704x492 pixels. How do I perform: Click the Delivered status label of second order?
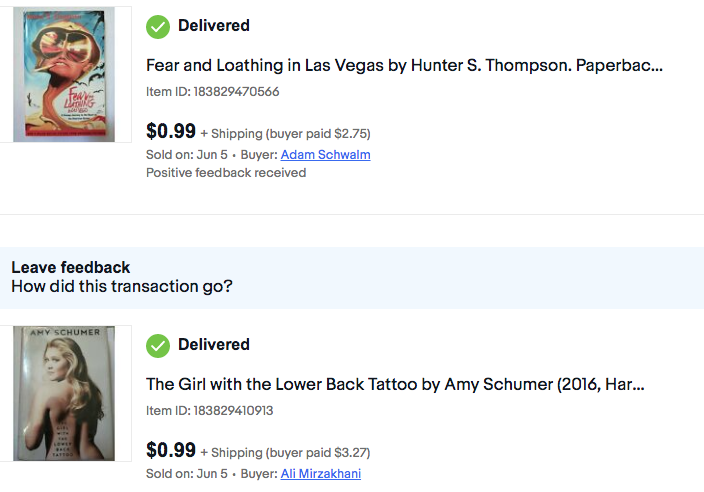pyautogui.click(x=214, y=345)
